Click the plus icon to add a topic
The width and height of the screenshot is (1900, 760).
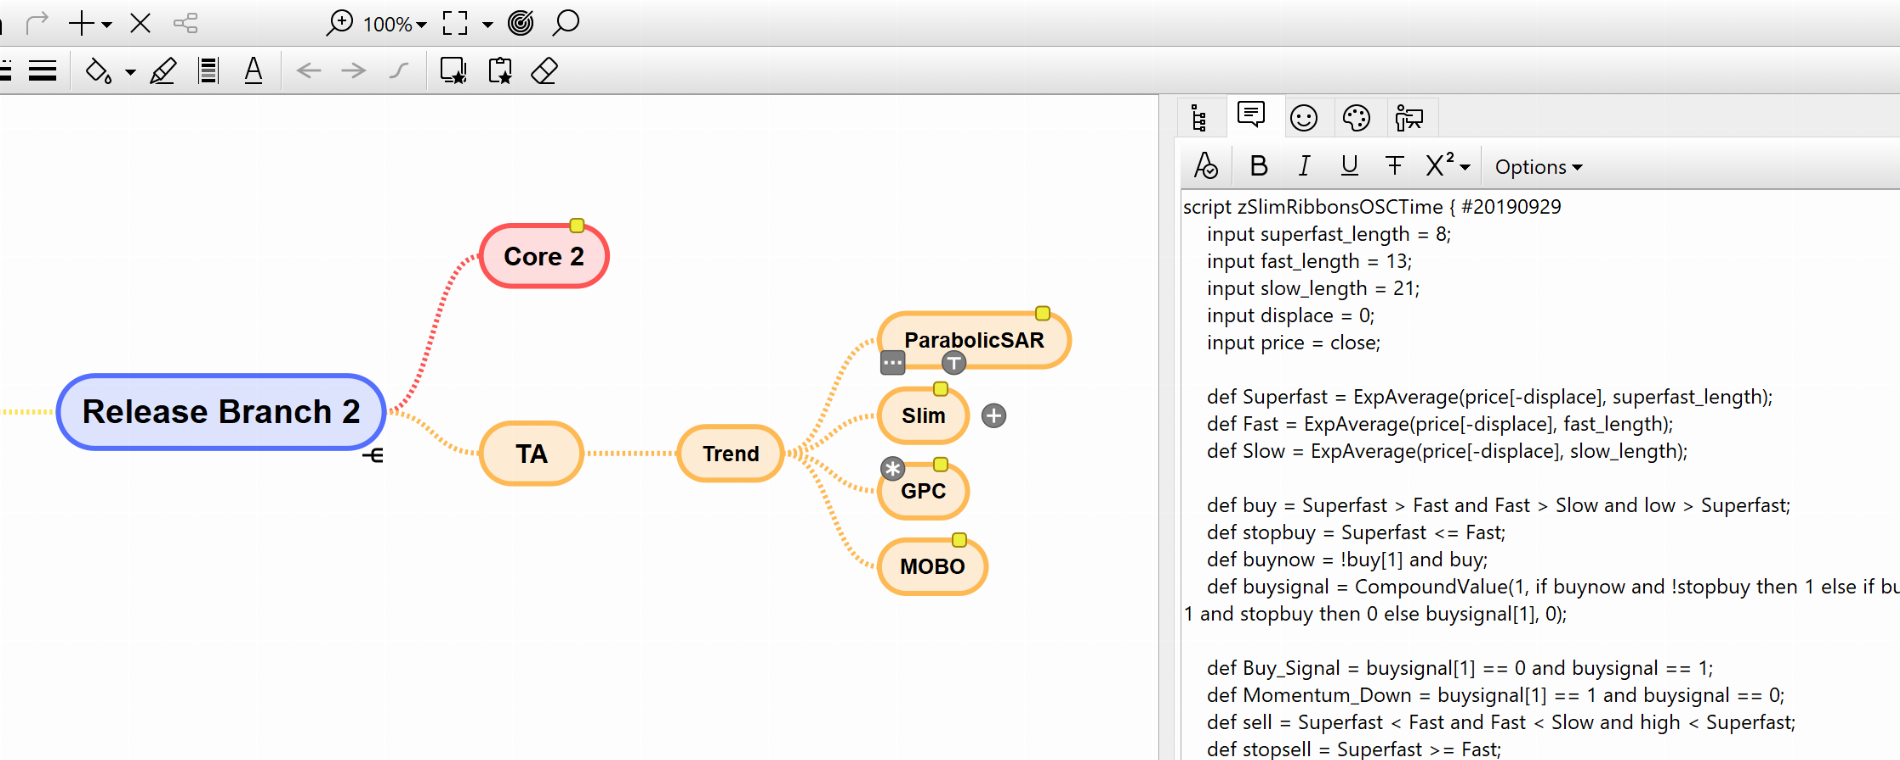click(x=81, y=22)
